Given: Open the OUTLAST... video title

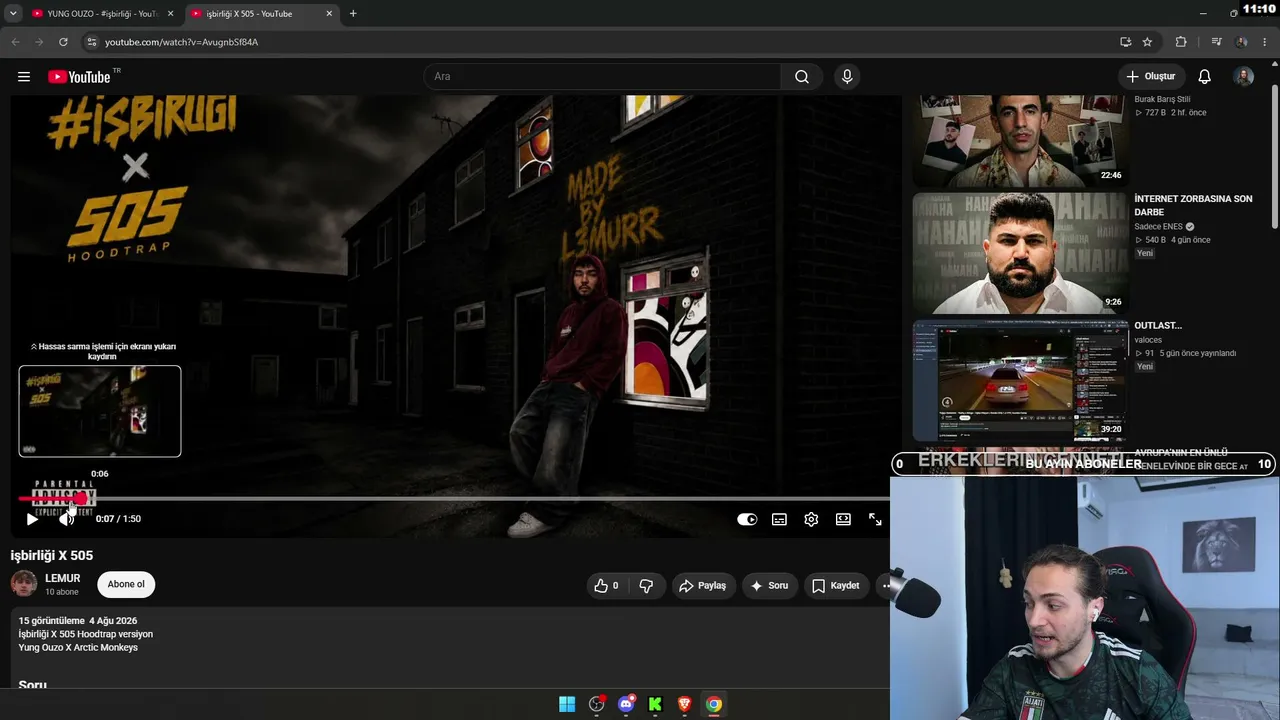Looking at the screenshot, I should (x=1158, y=326).
